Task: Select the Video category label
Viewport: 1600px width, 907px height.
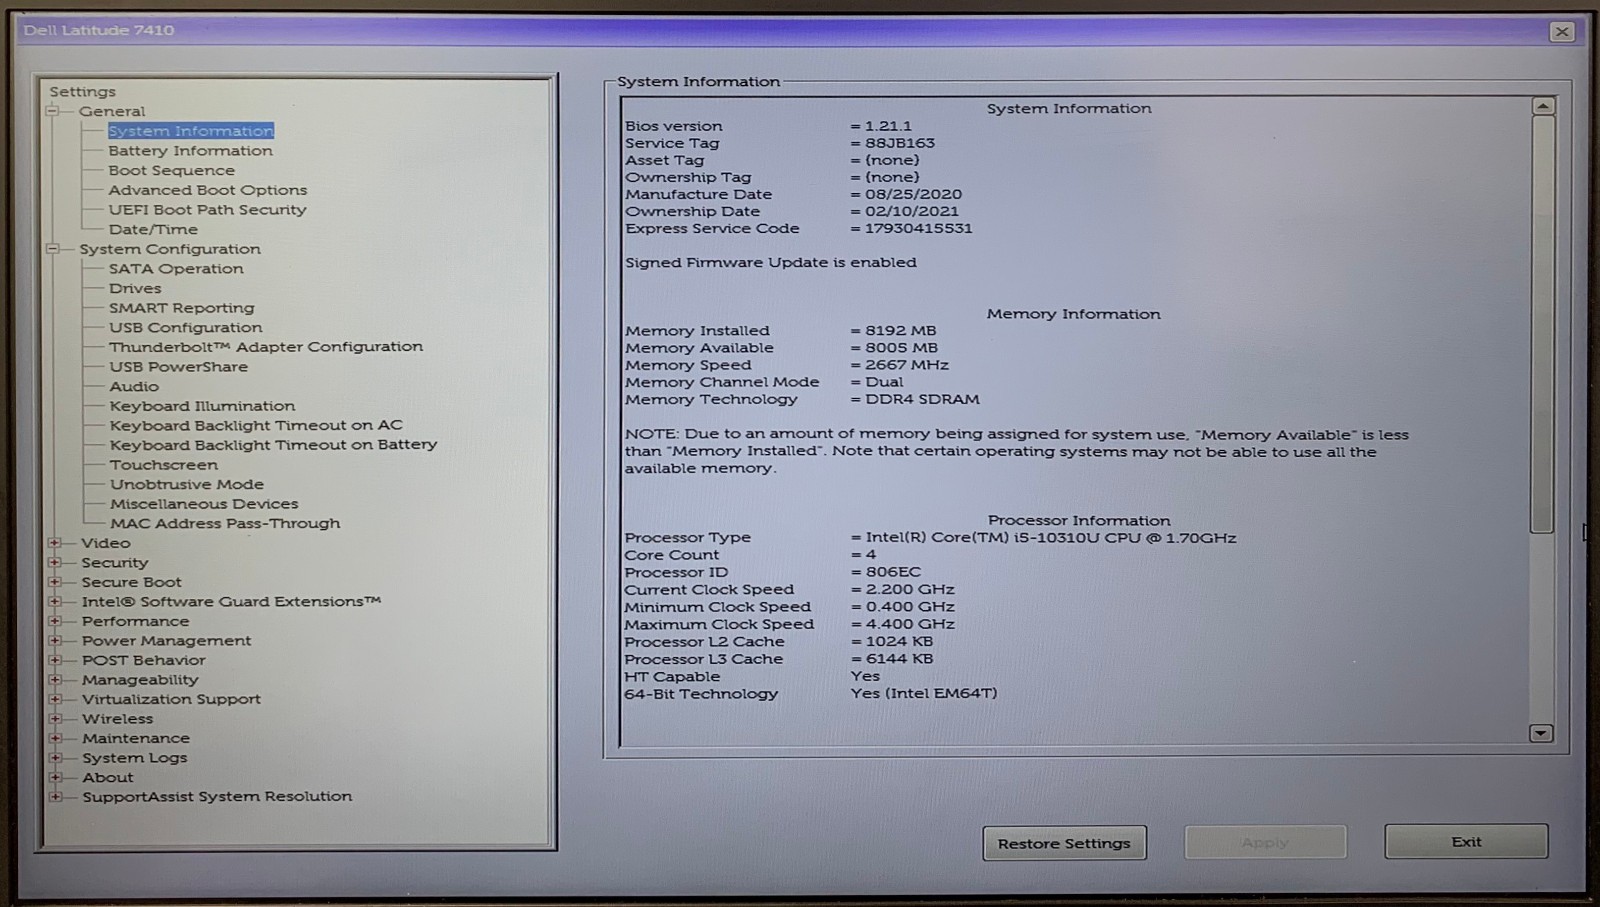Action: (106, 543)
